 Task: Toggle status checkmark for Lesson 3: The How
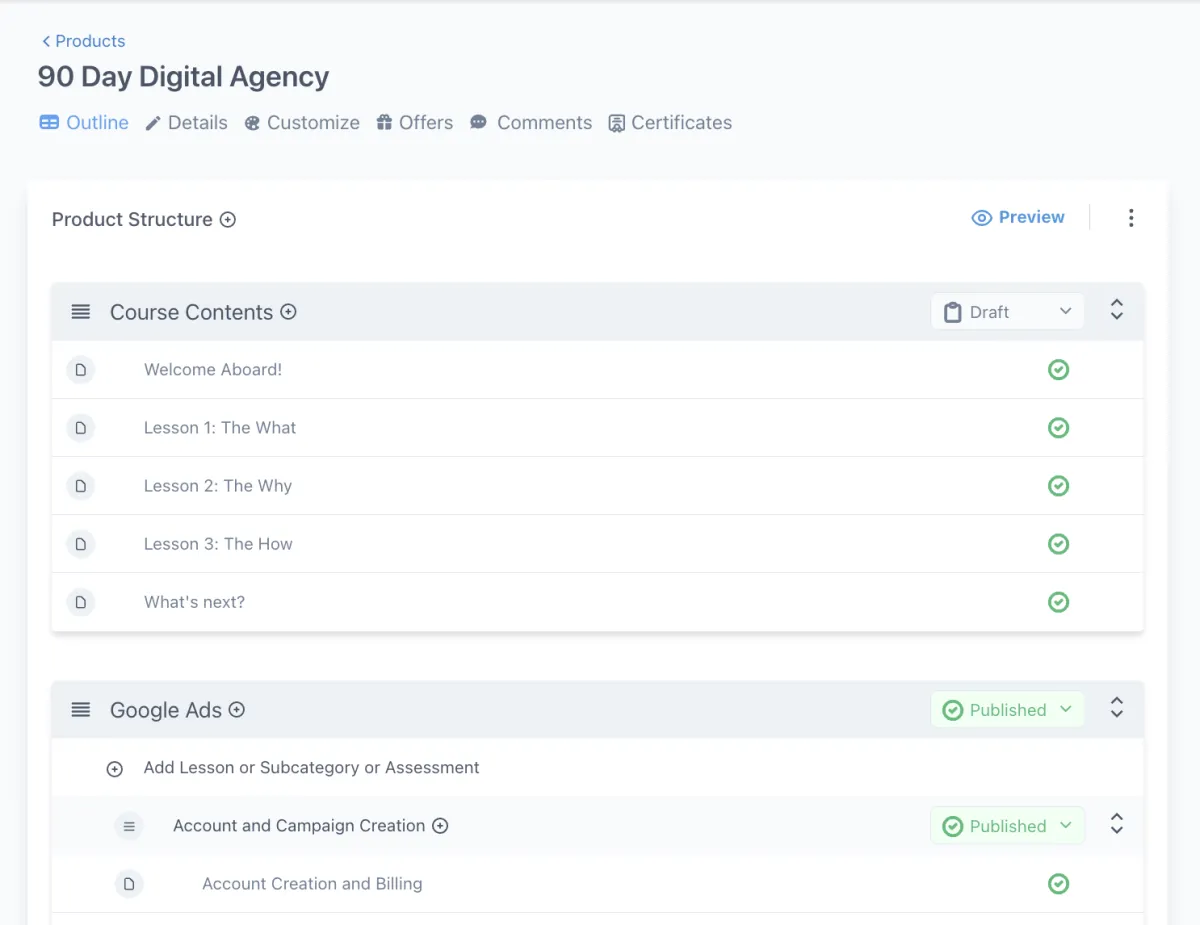coord(1058,544)
